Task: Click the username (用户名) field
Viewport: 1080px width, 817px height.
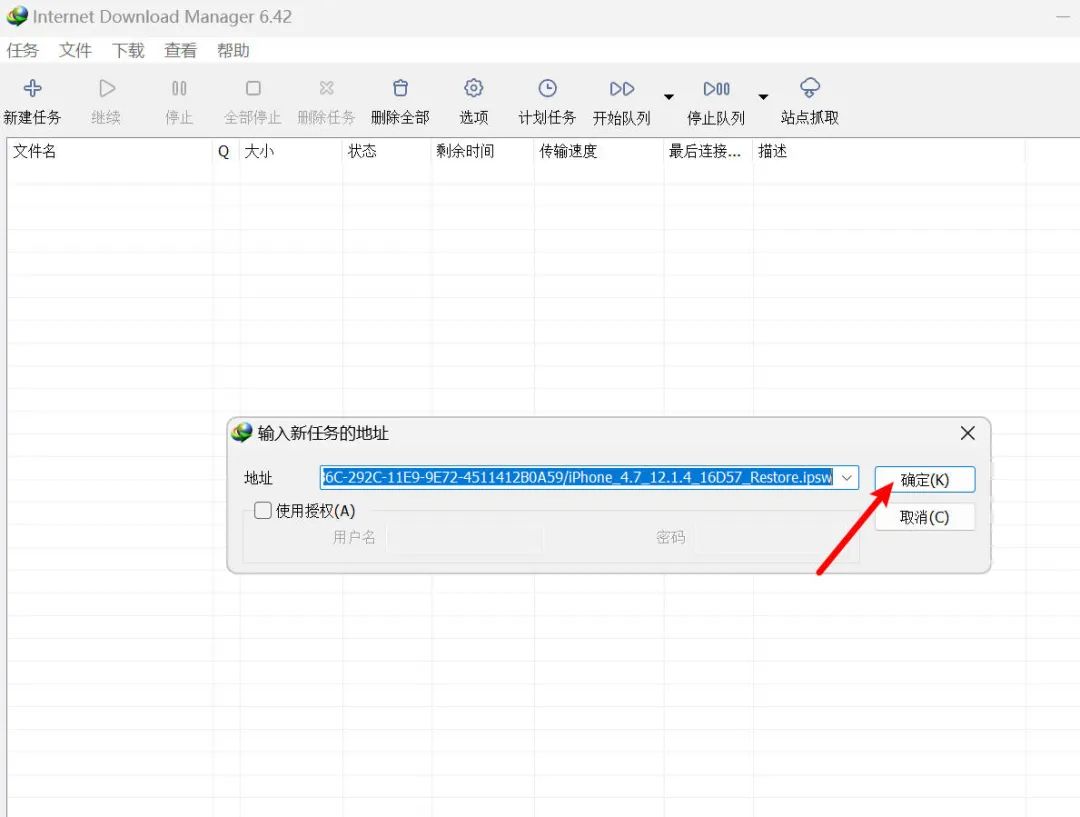Action: (x=464, y=538)
